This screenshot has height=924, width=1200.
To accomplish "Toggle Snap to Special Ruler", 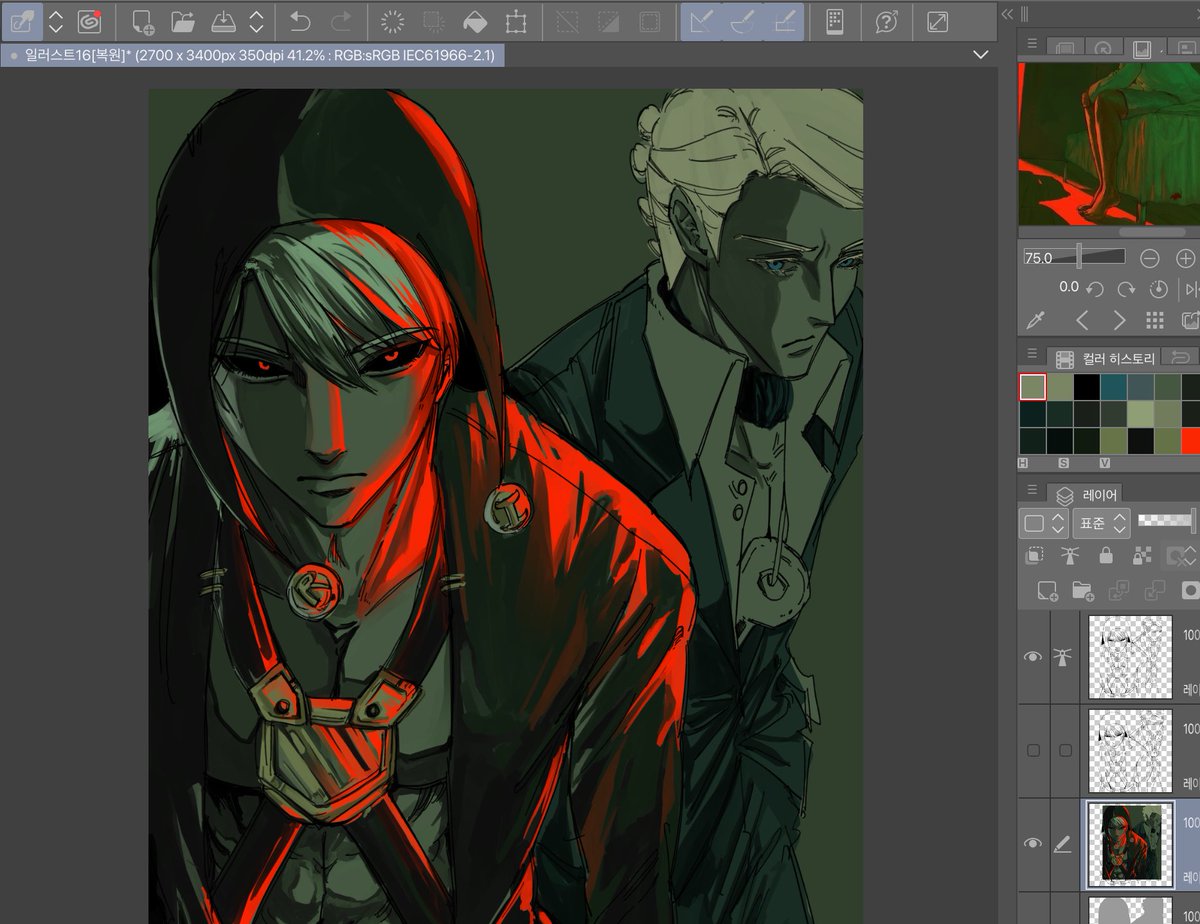I will tap(742, 21).
